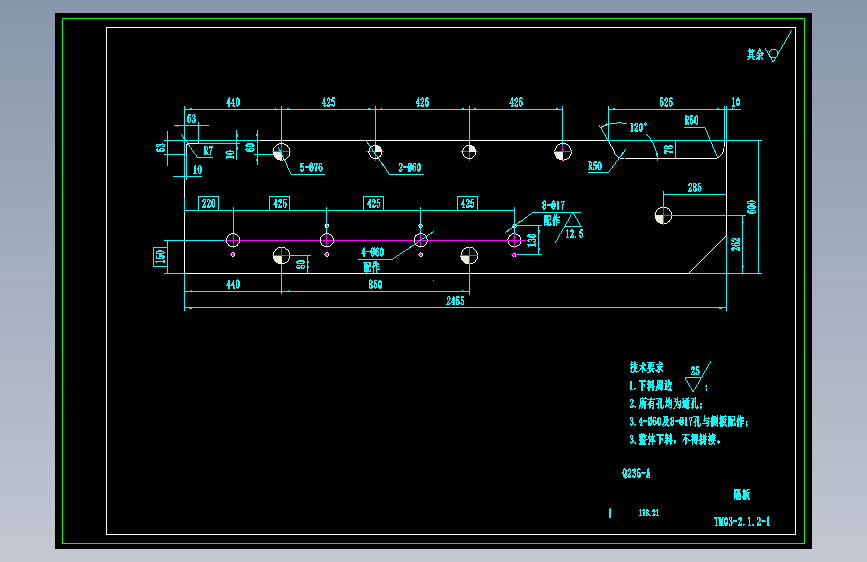Select the "600" overall height dimension
Image resolution: width=867 pixels, height=562 pixels.
tap(751, 207)
